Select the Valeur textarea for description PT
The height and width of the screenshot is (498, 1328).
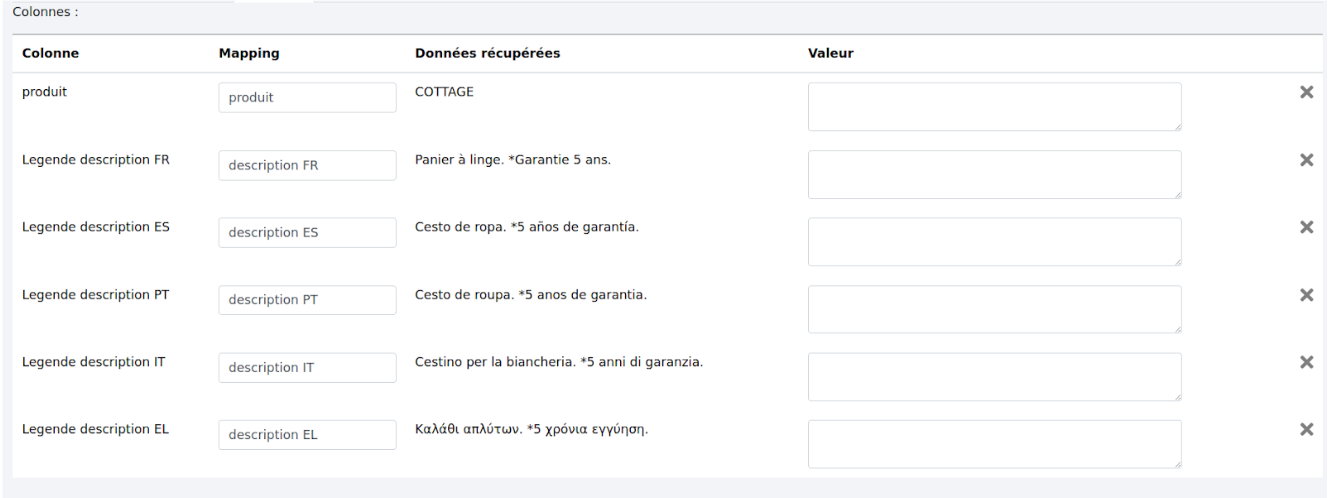(x=994, y=309)
